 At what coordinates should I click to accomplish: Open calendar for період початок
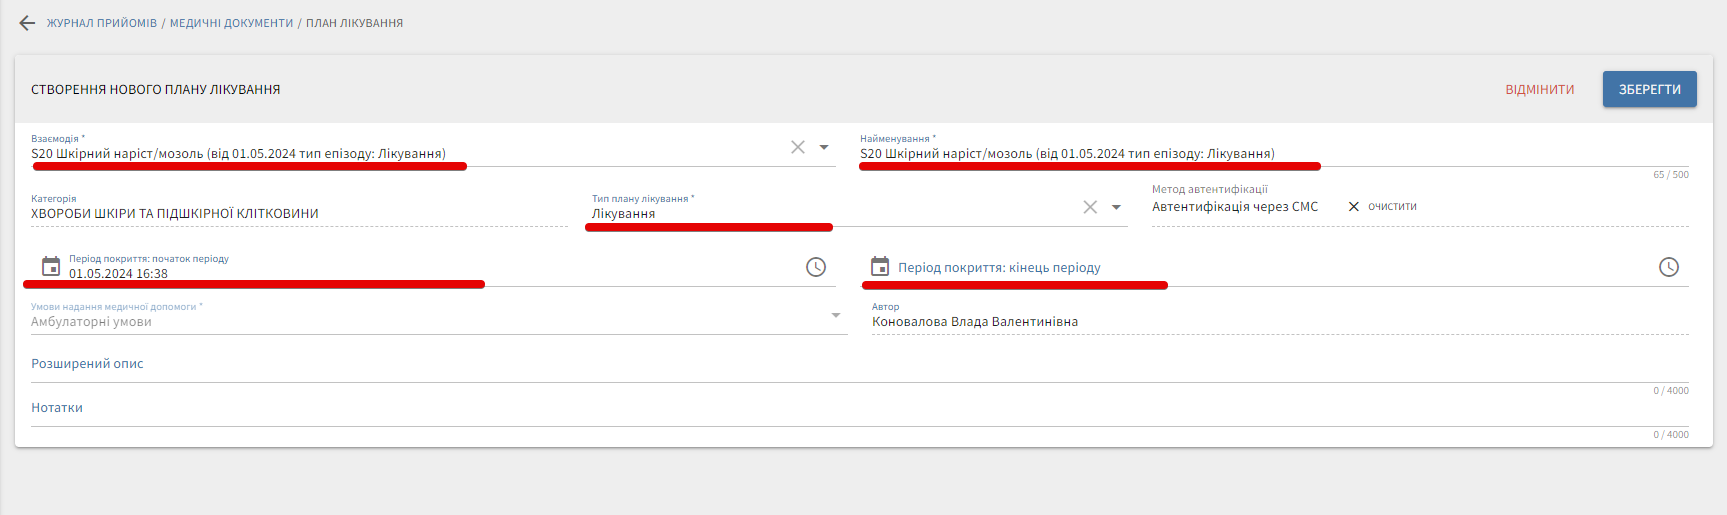(51, 266)
